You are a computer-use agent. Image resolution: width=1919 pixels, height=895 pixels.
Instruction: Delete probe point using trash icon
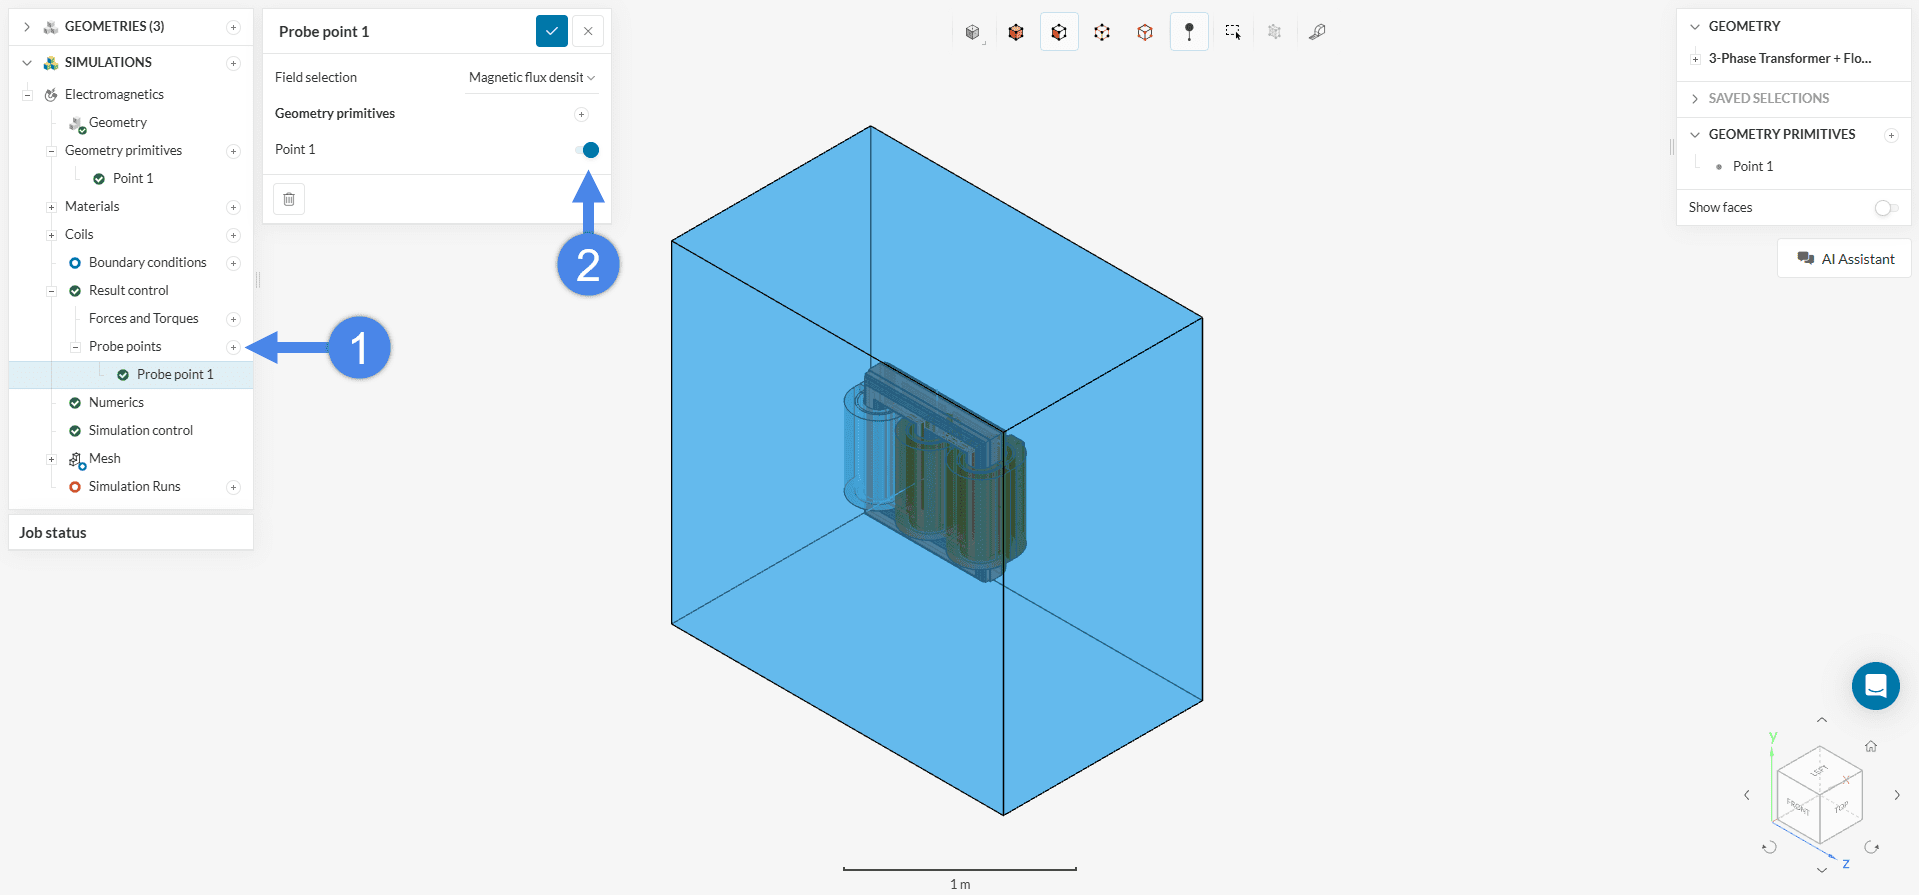(x=289, y=199)
